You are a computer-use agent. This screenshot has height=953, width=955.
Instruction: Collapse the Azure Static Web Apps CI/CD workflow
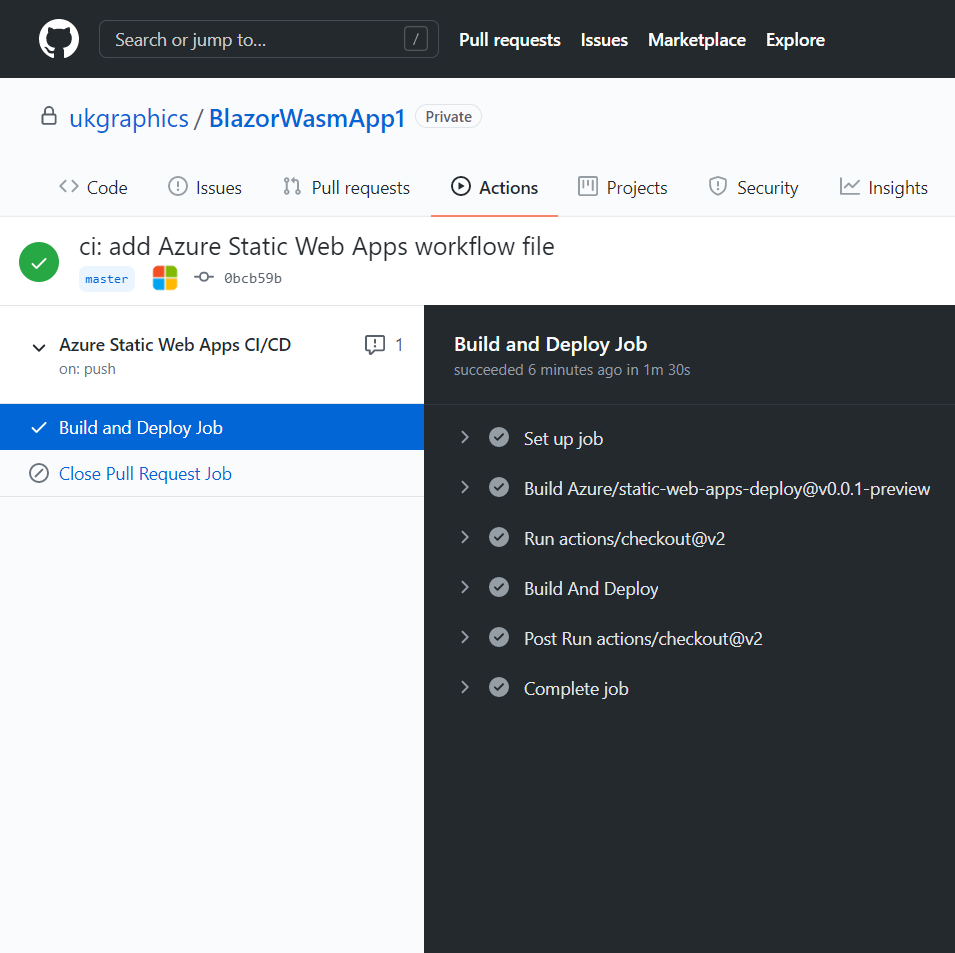pos(39,348)
